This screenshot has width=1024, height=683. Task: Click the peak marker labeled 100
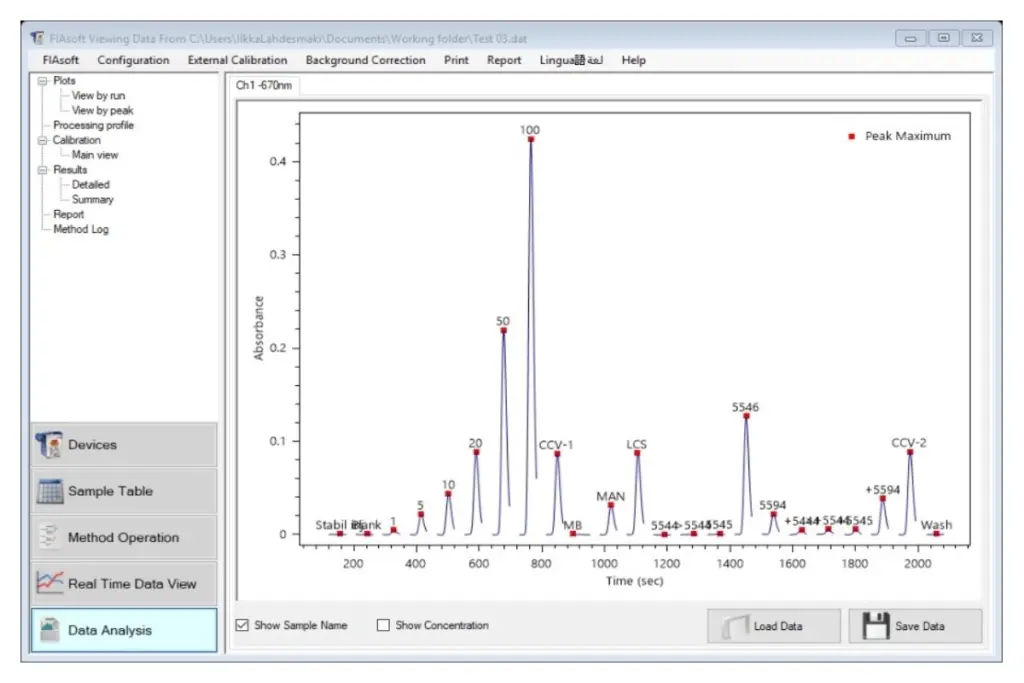(x=531, y=140)
